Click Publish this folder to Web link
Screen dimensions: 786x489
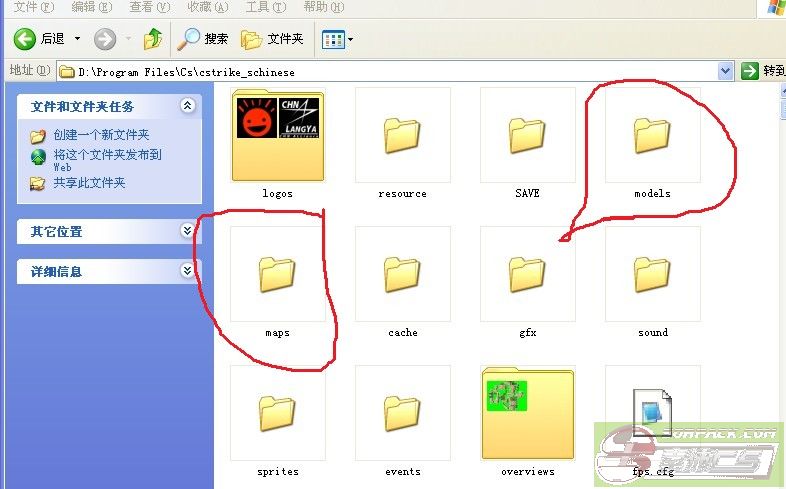point(106,155)
